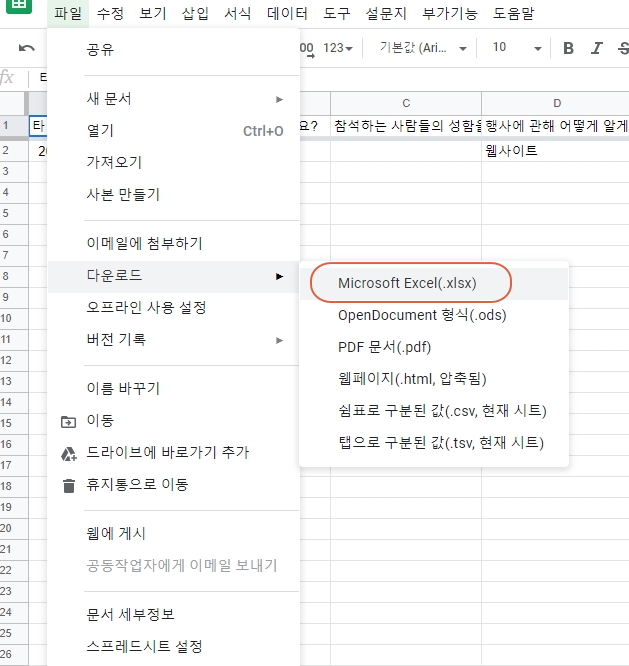The width and height of the screenshot is (629, 666).
Task: Open 문서 세부정보
Action: 174,614
